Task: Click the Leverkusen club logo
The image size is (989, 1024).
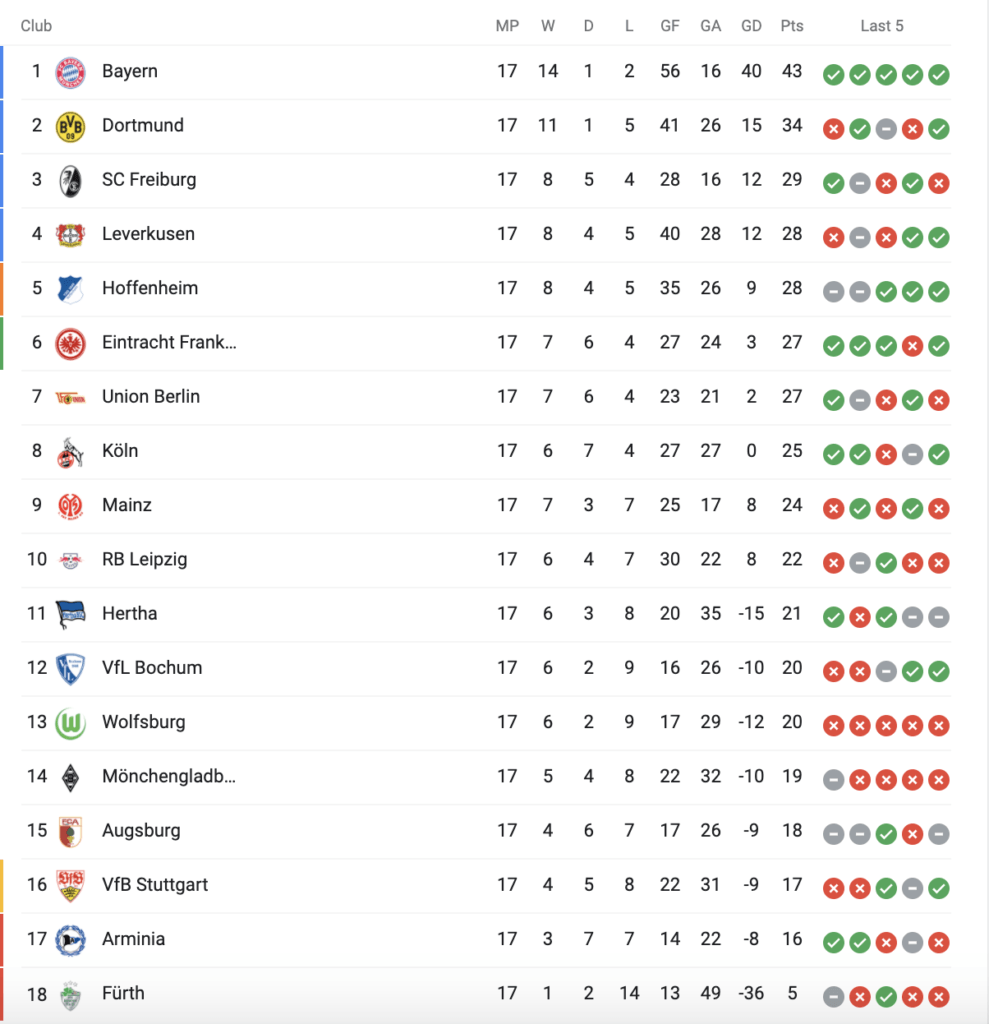Action: click(x=70, y=234)
